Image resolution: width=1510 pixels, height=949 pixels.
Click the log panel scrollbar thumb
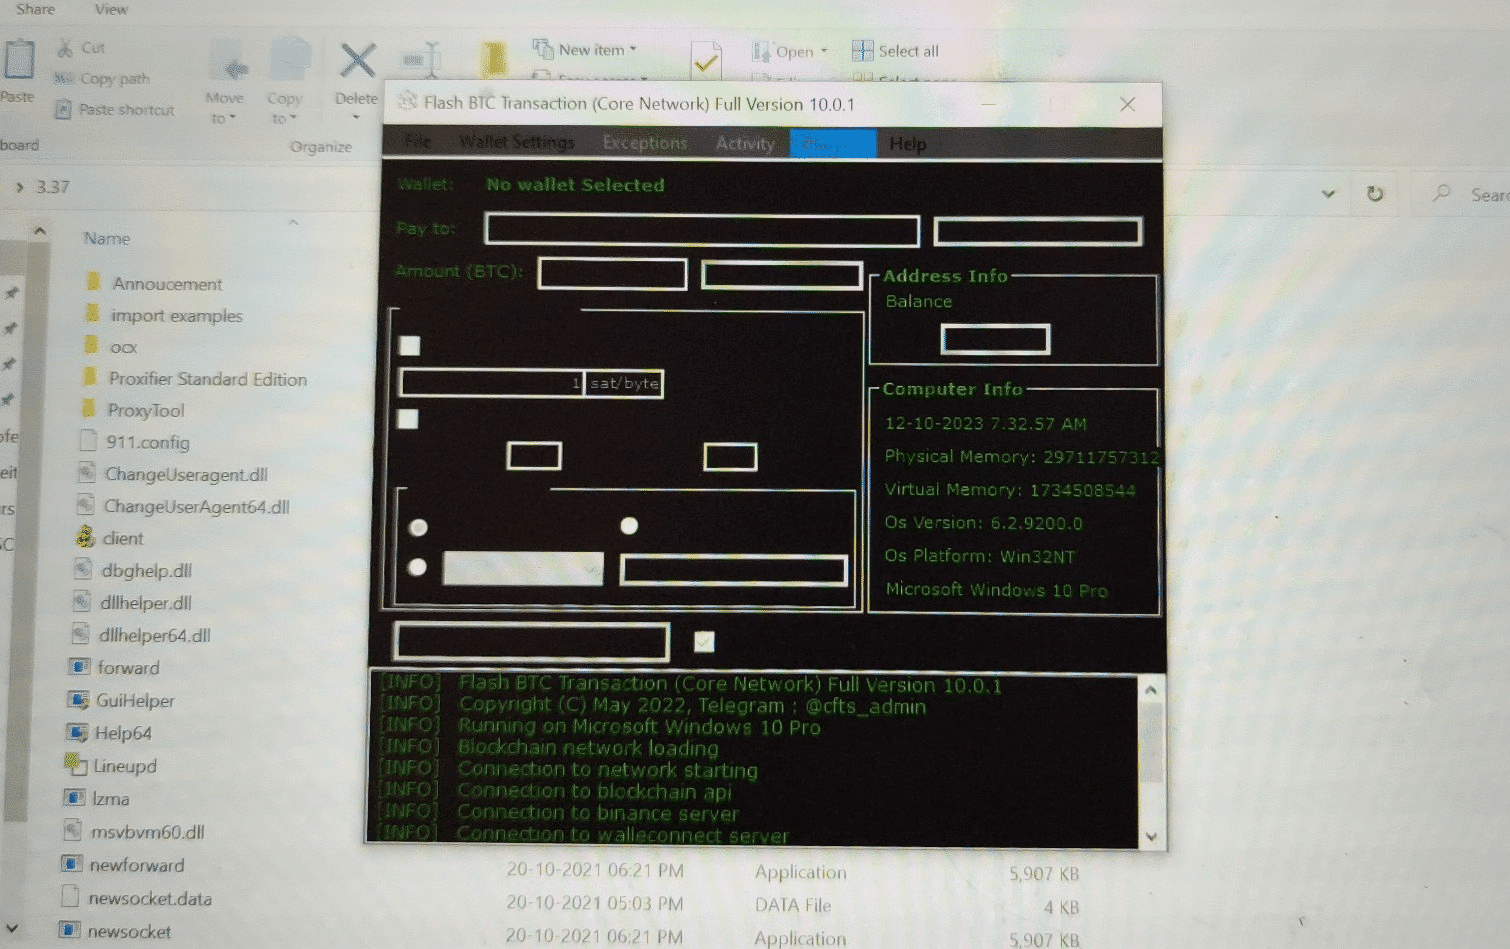click(1150, 741)
